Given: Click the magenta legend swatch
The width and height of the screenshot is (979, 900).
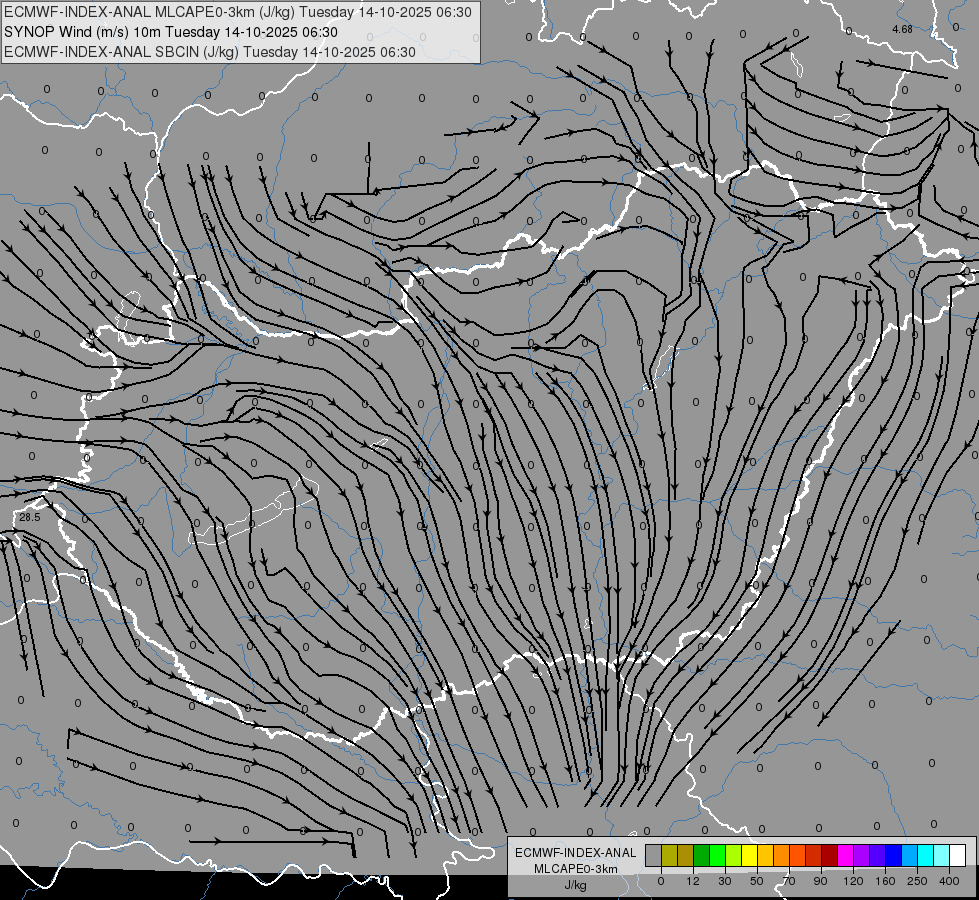Looking at the screenshot, I should [x=845, y=855].
